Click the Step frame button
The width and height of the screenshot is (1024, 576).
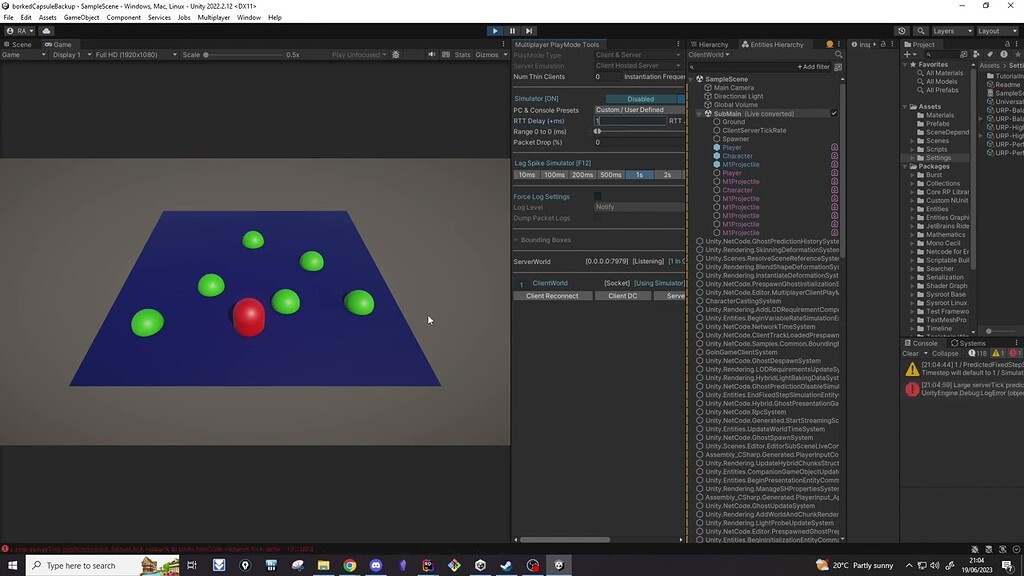click(528, 30)
